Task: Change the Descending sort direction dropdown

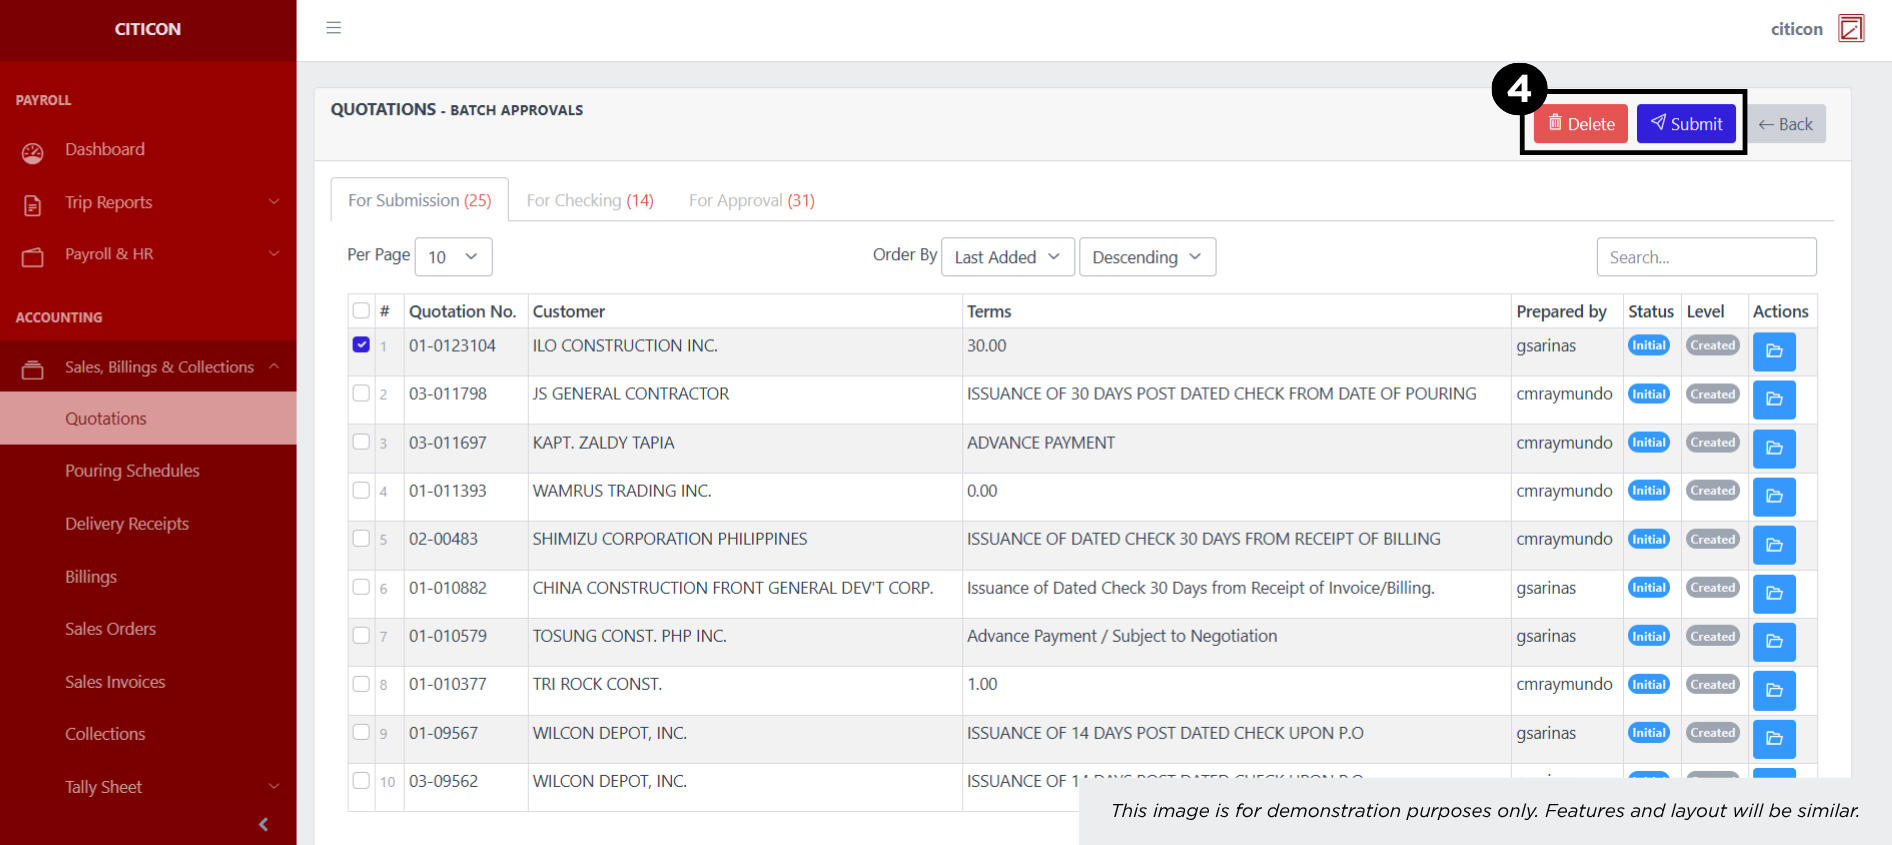Action: click(x=1147, y=257)
